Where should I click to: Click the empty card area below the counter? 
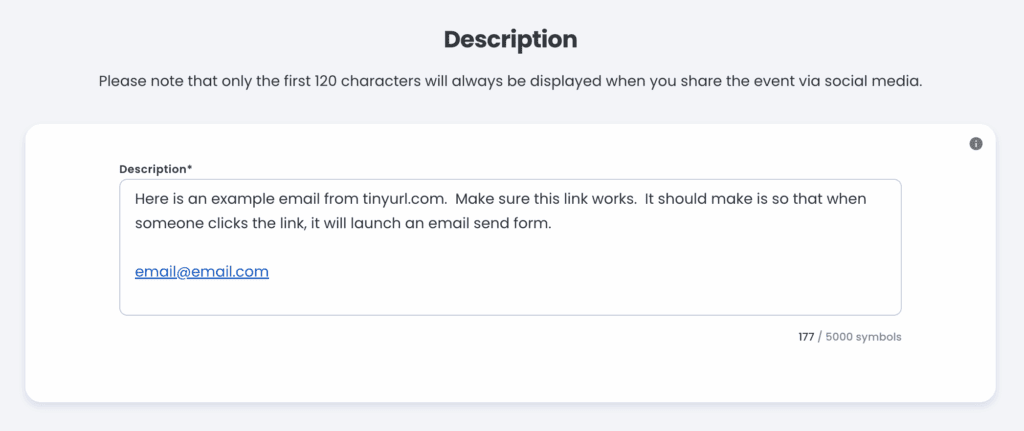click(x=510, y=374)
